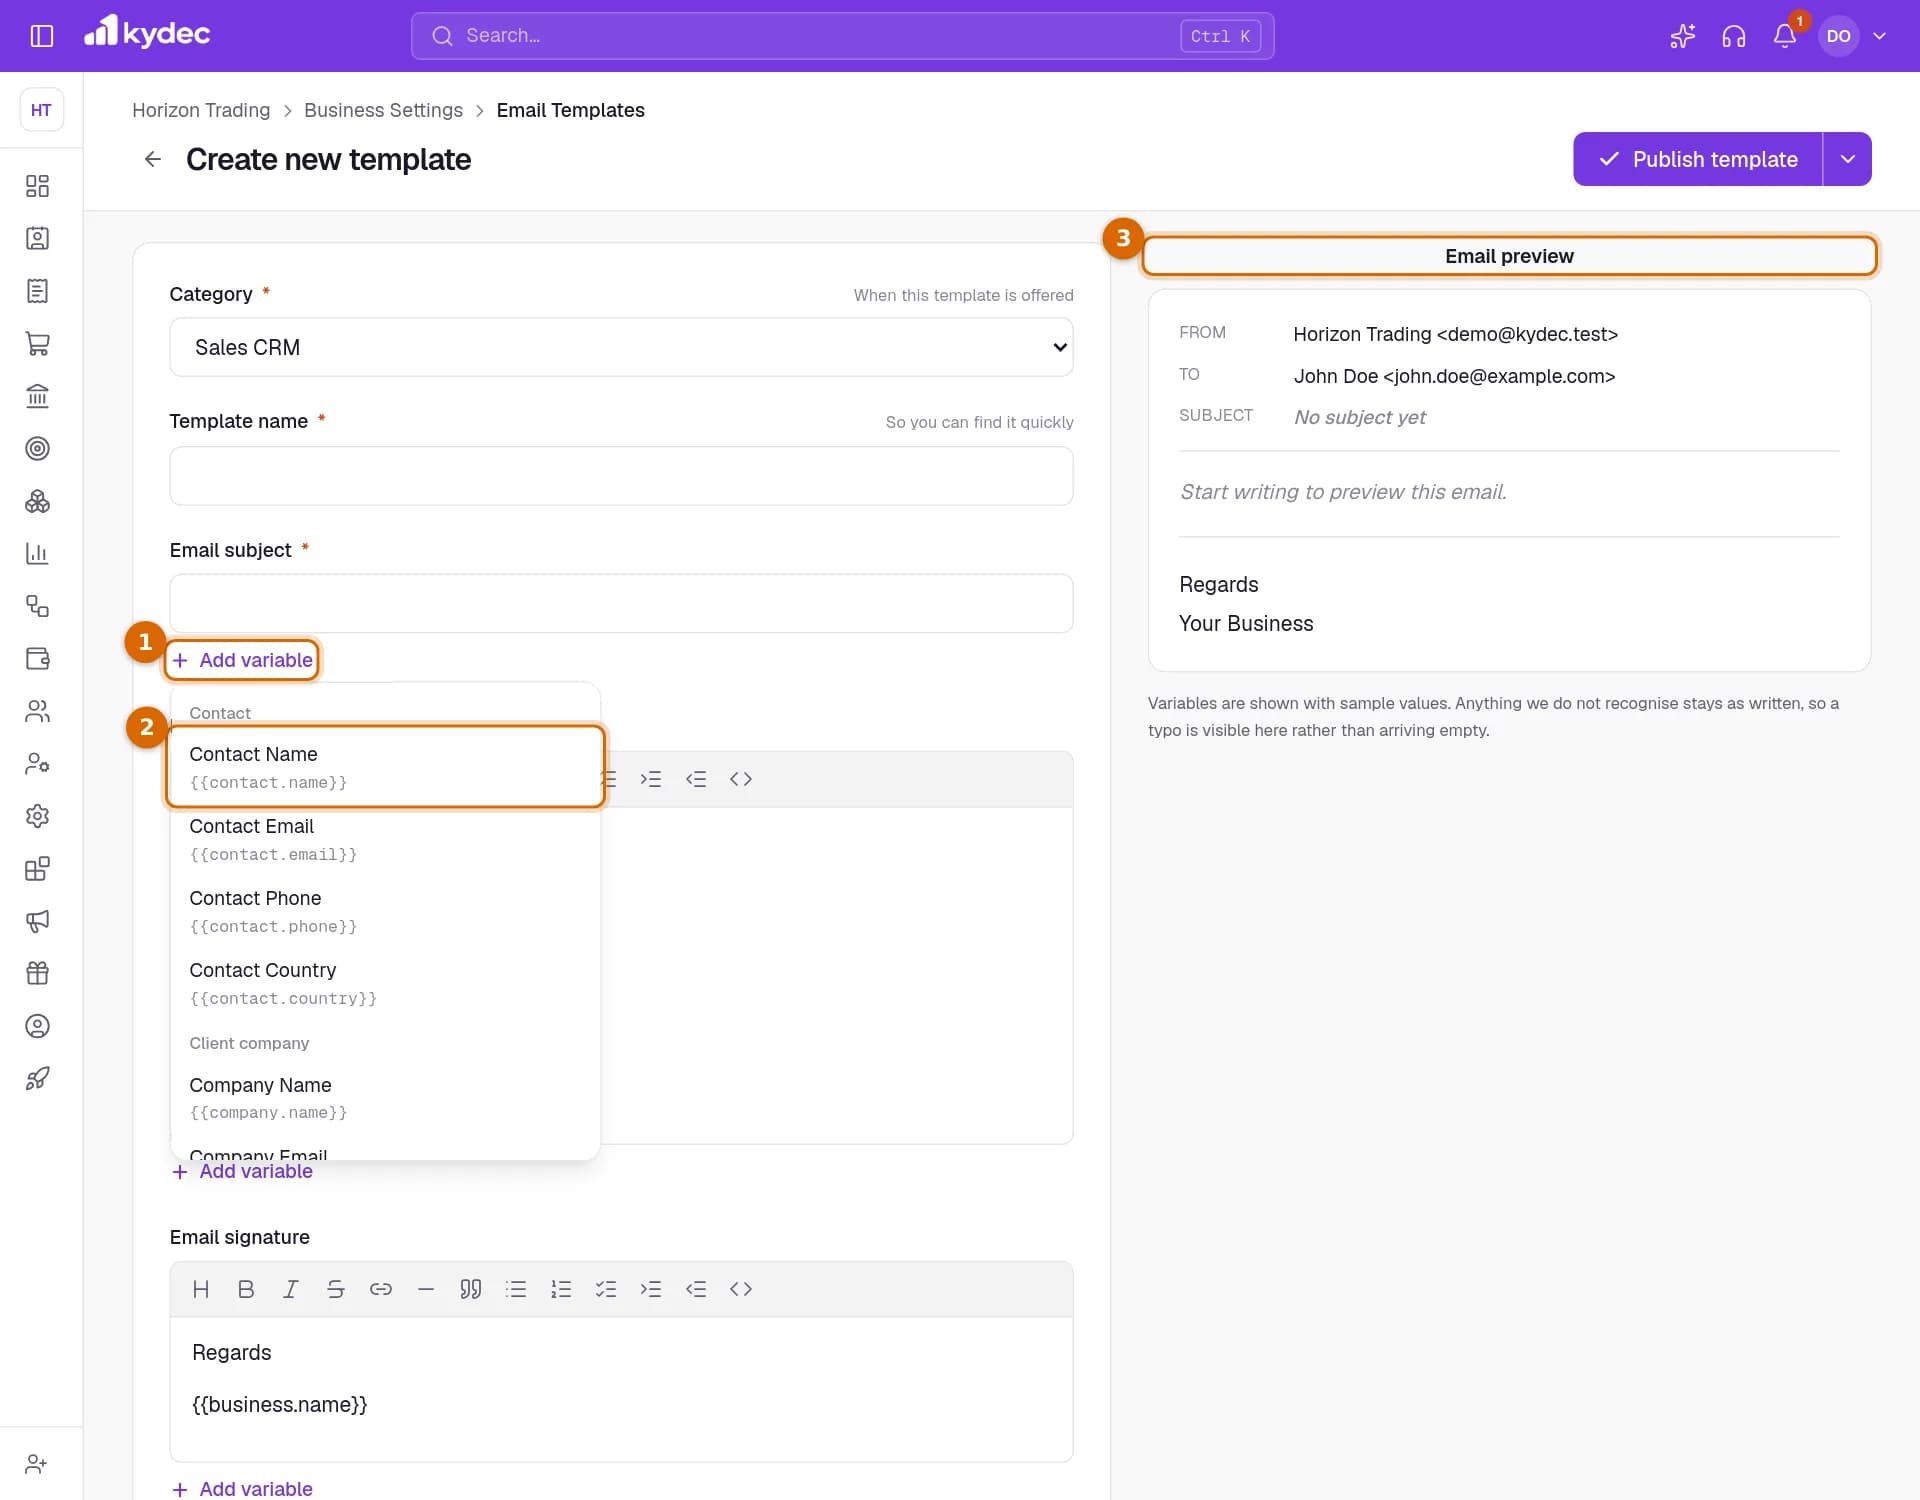The width and height of the screenshot is (1920, 1500).
Task: Open the gift box sidebar icon
Action: pyautogui.click(x=37, y=973)
